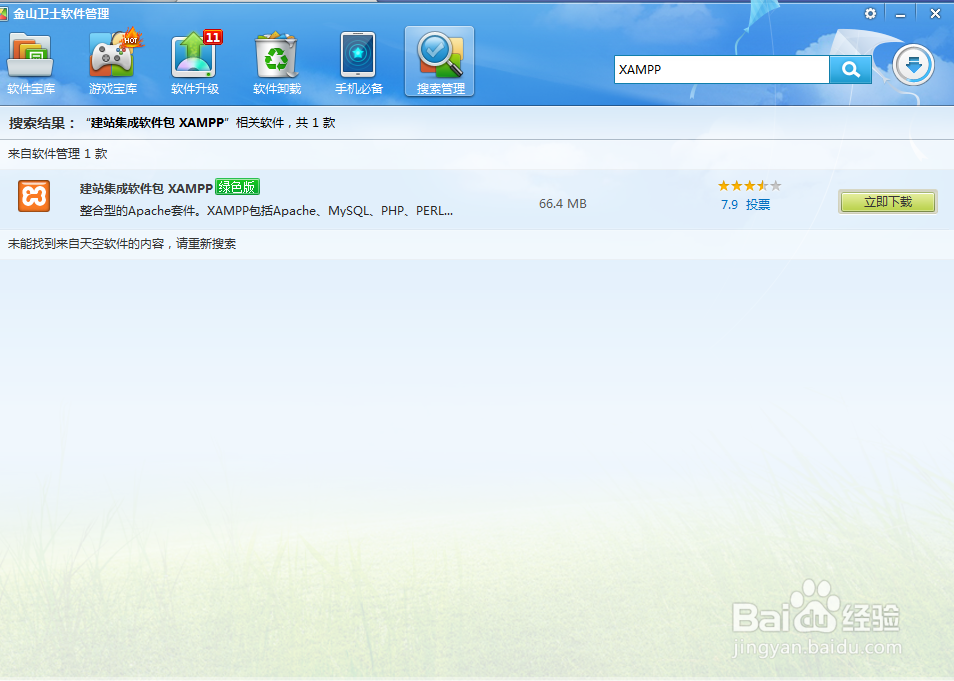The height and width of the screenshot is (681, 954).
Task: Click the 绿色版 green edition badge
Action: pos(237,187)
